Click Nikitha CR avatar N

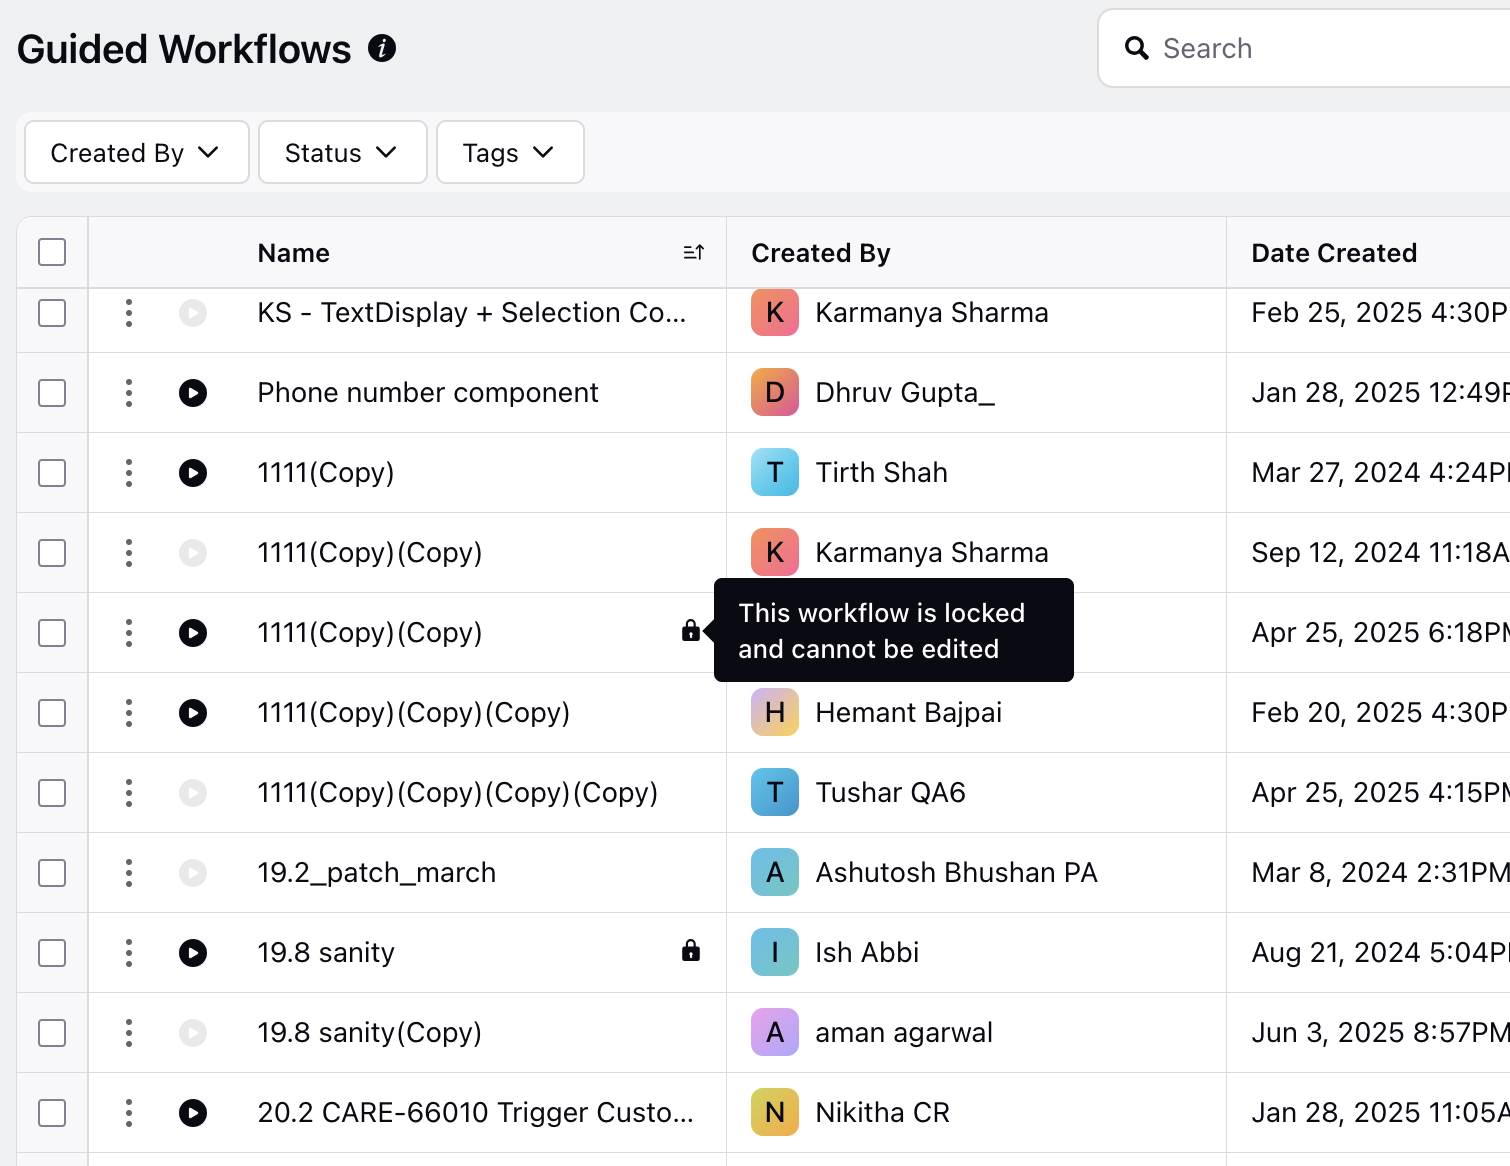pyautogui.click(x=775, y=1112)
